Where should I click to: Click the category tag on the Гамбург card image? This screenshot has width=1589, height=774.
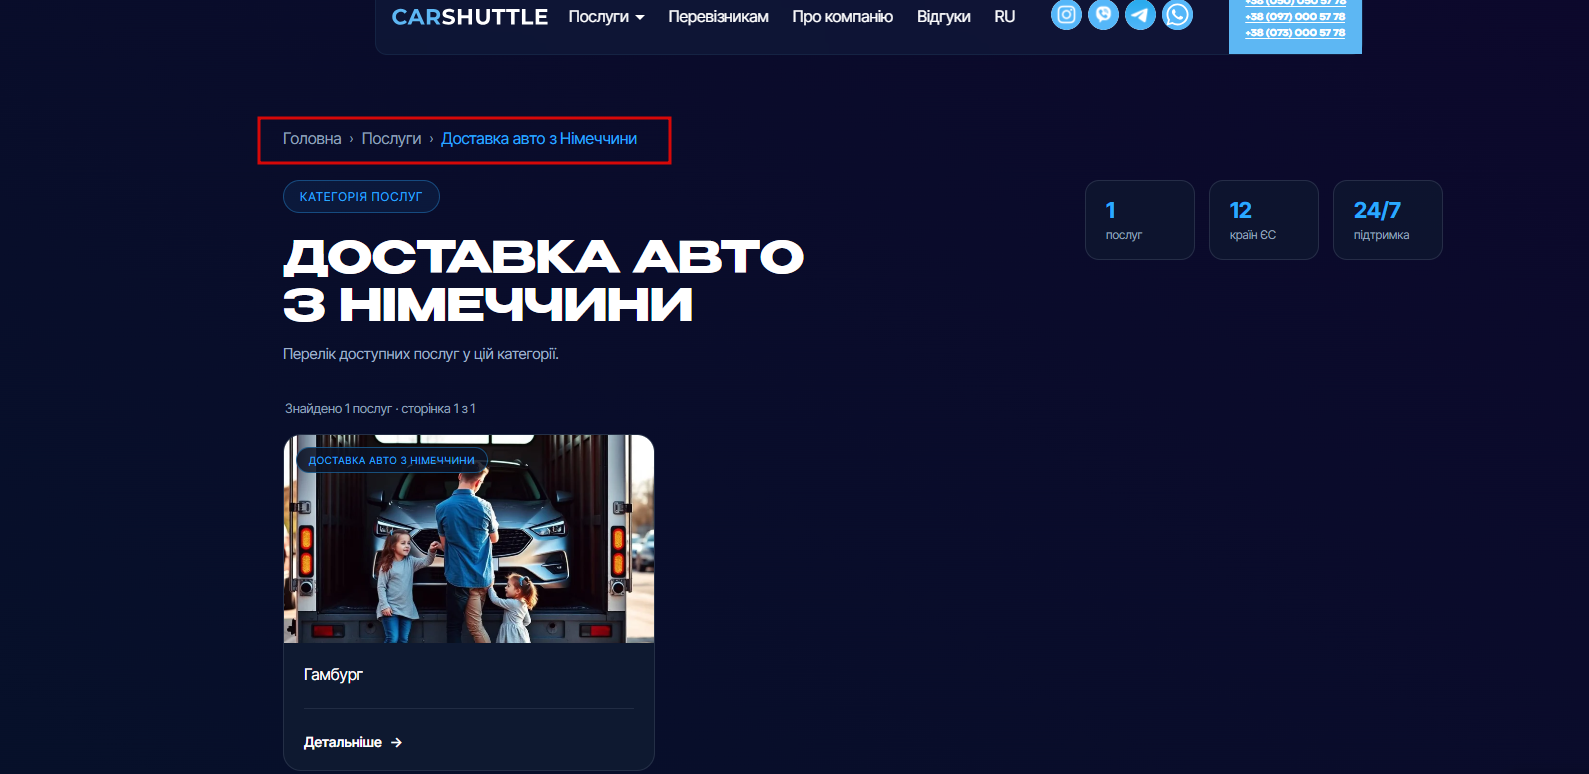392,461
